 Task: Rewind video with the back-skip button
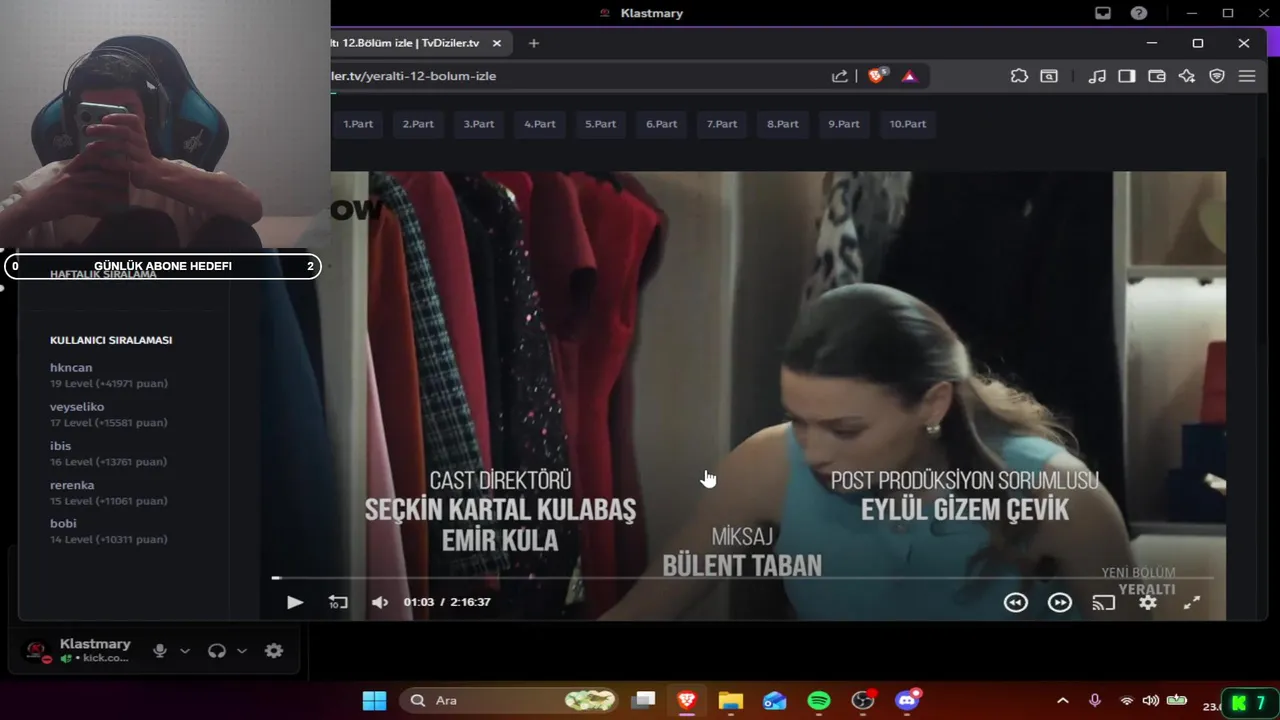1016,602
